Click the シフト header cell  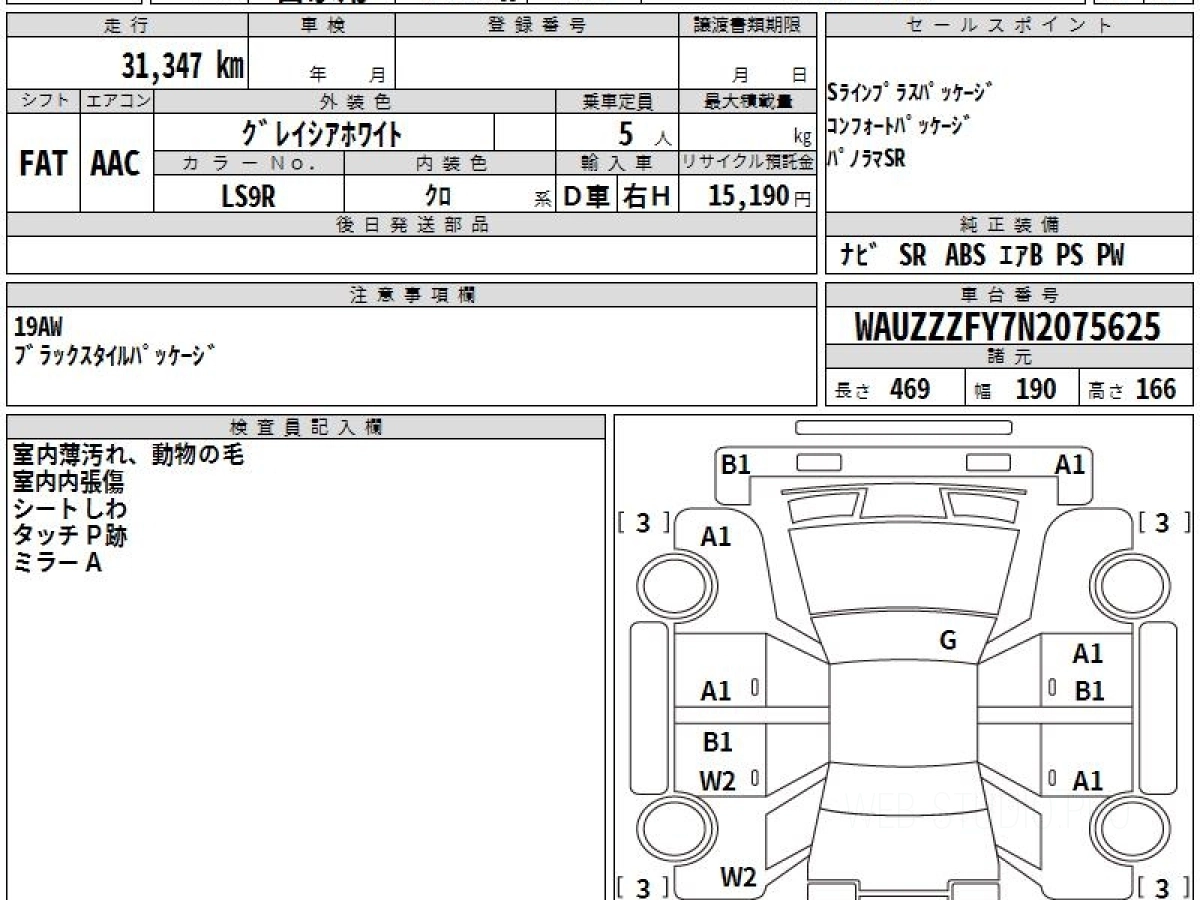[x=43, y=101]
